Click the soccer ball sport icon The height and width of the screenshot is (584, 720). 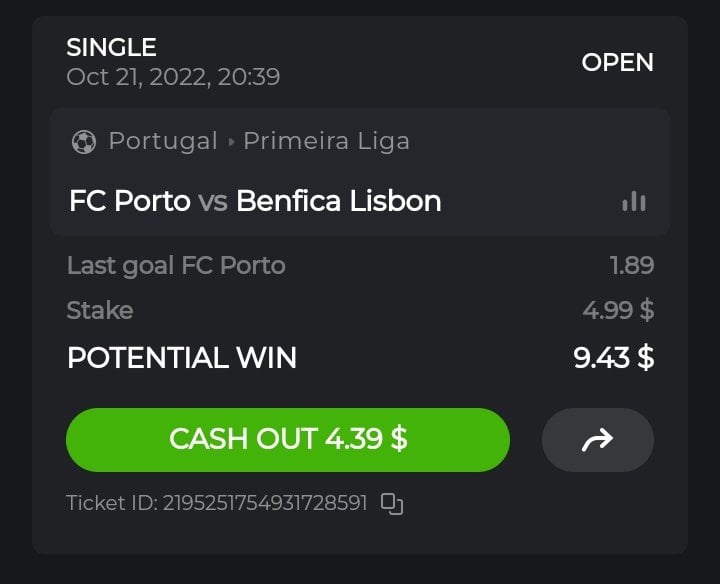(84, 142)
